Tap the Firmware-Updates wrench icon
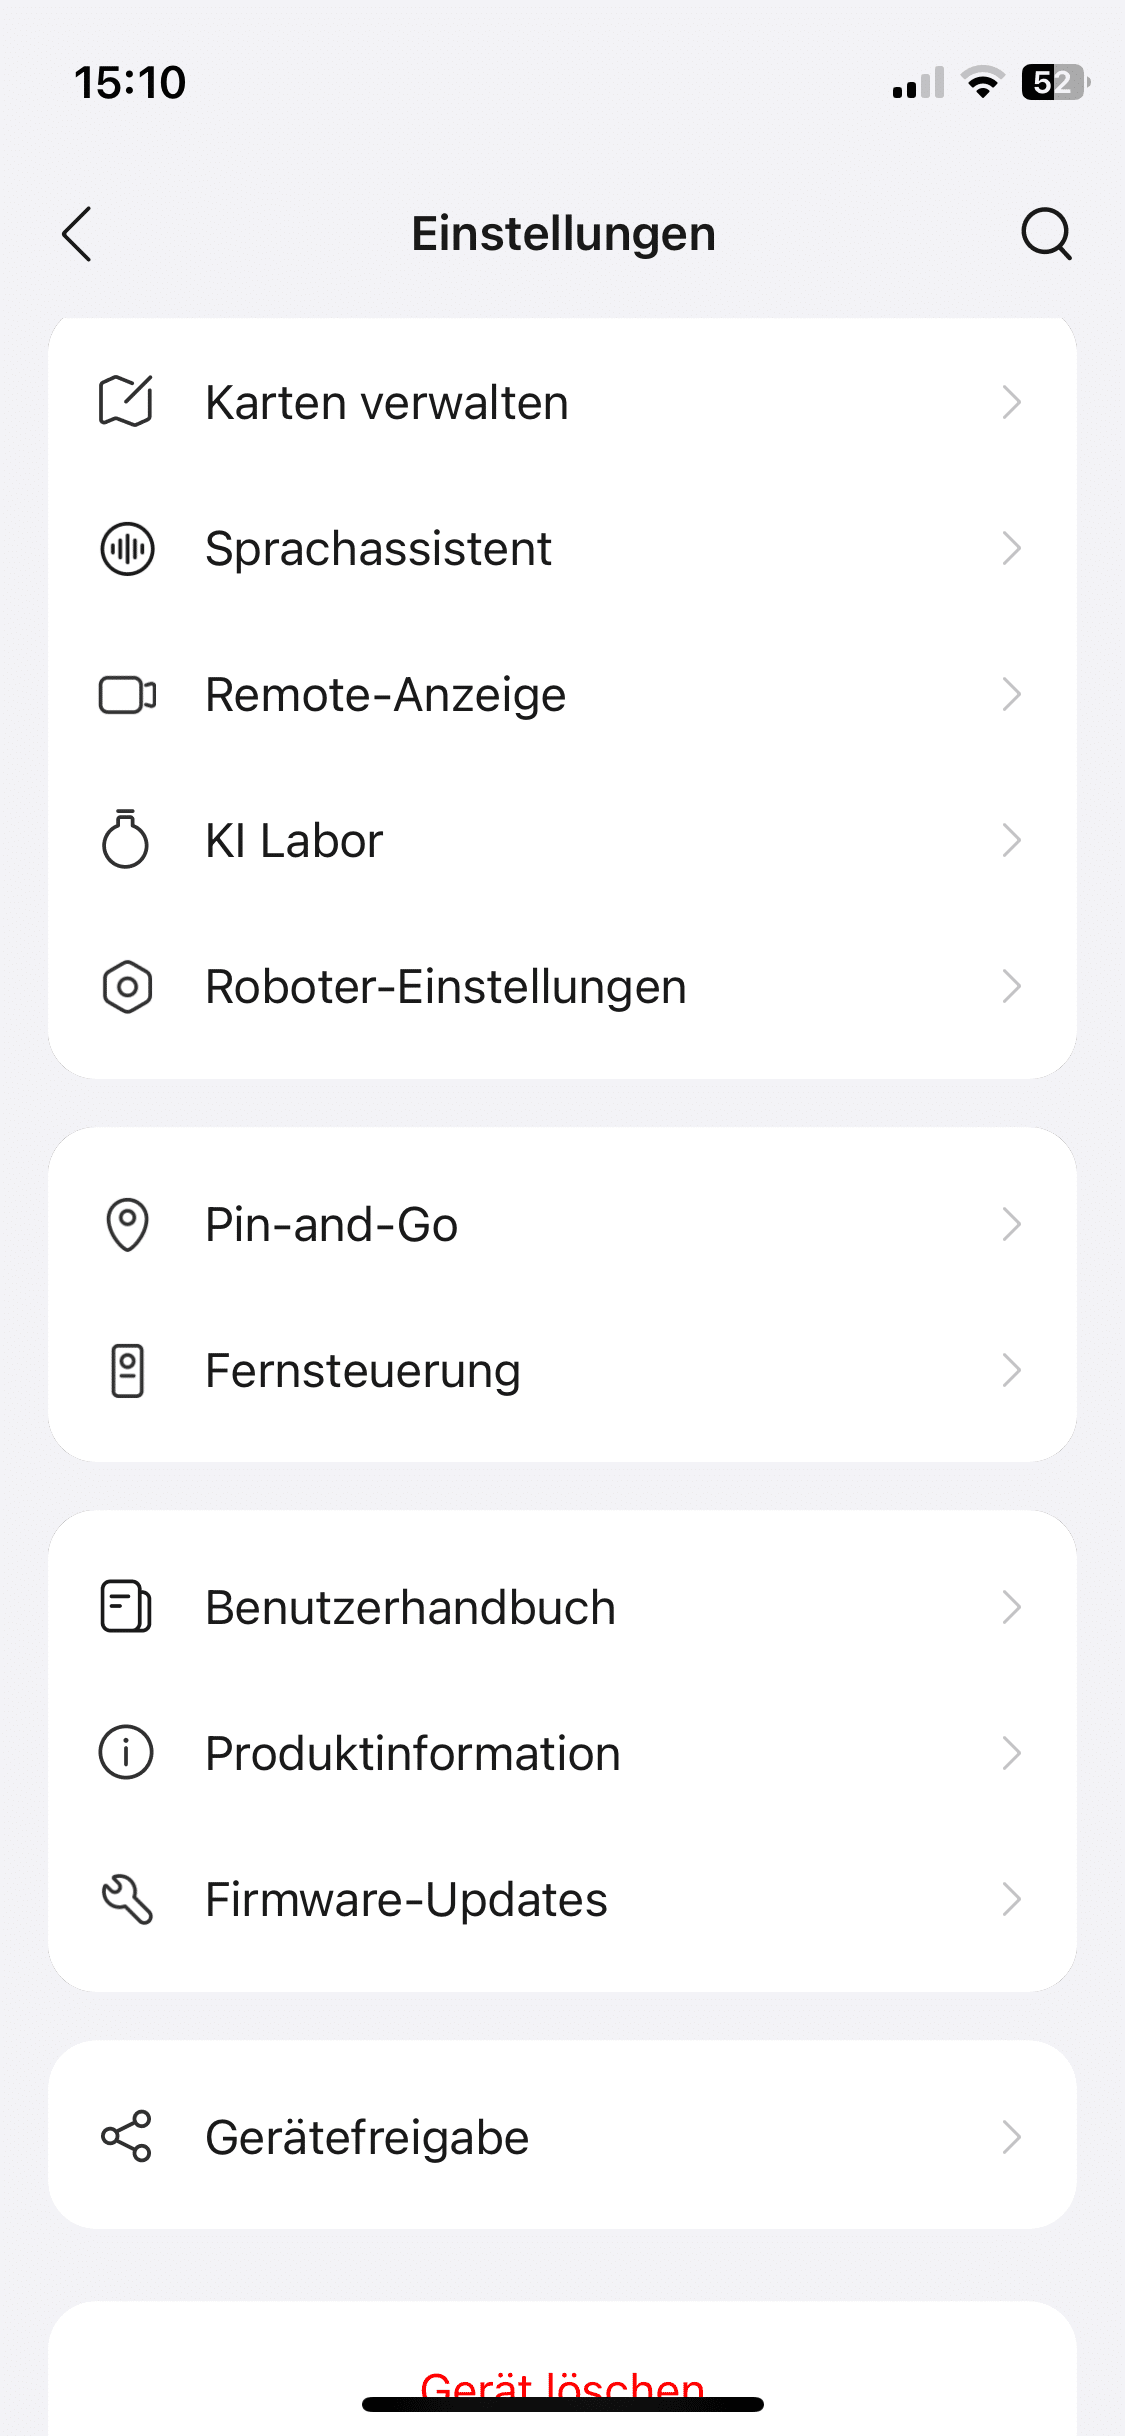This screenshot has width=1125, height=2436. tap(127, 1900)
